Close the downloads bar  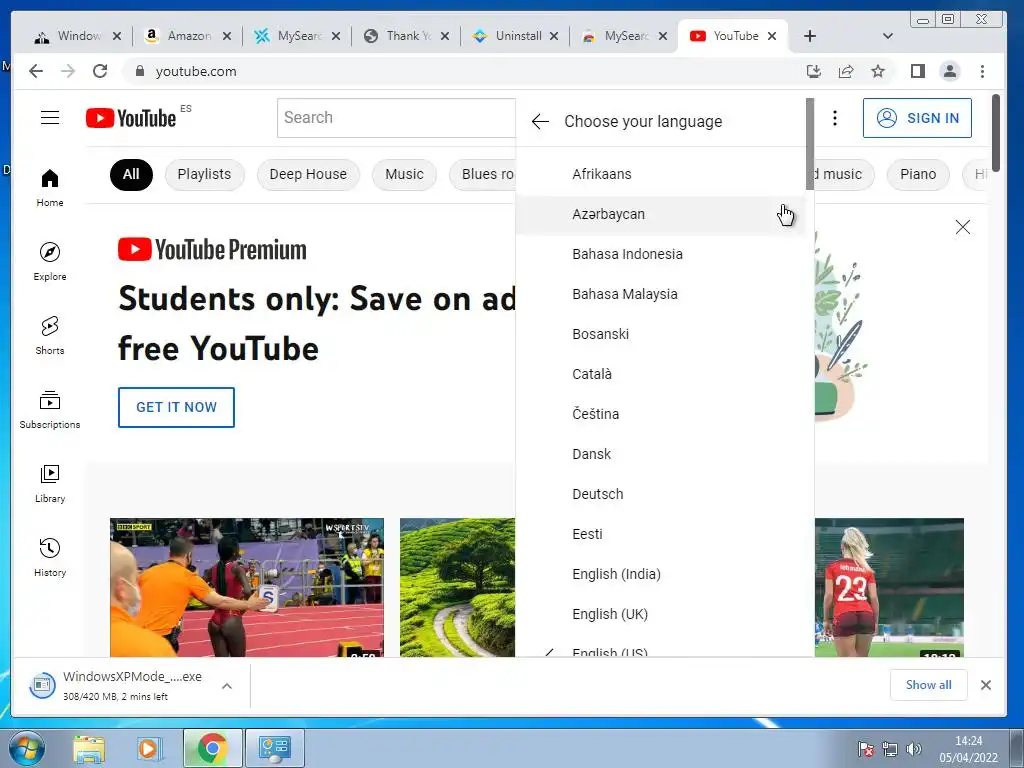click(x=985, y=685)
